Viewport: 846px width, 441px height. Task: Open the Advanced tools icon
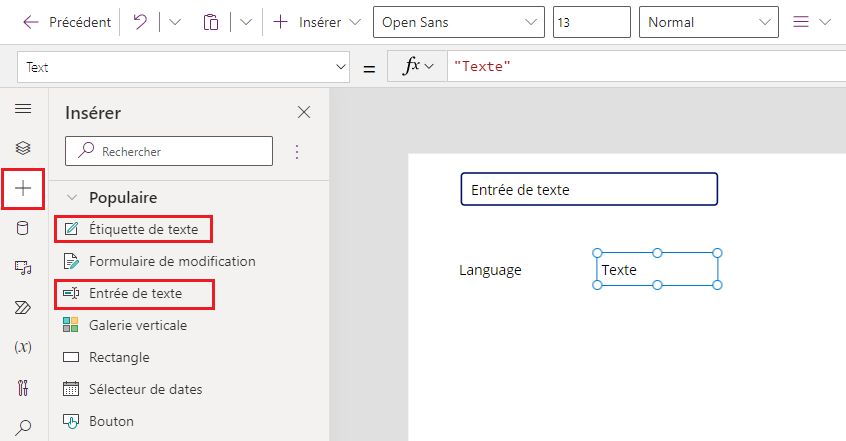pos(23,387)
